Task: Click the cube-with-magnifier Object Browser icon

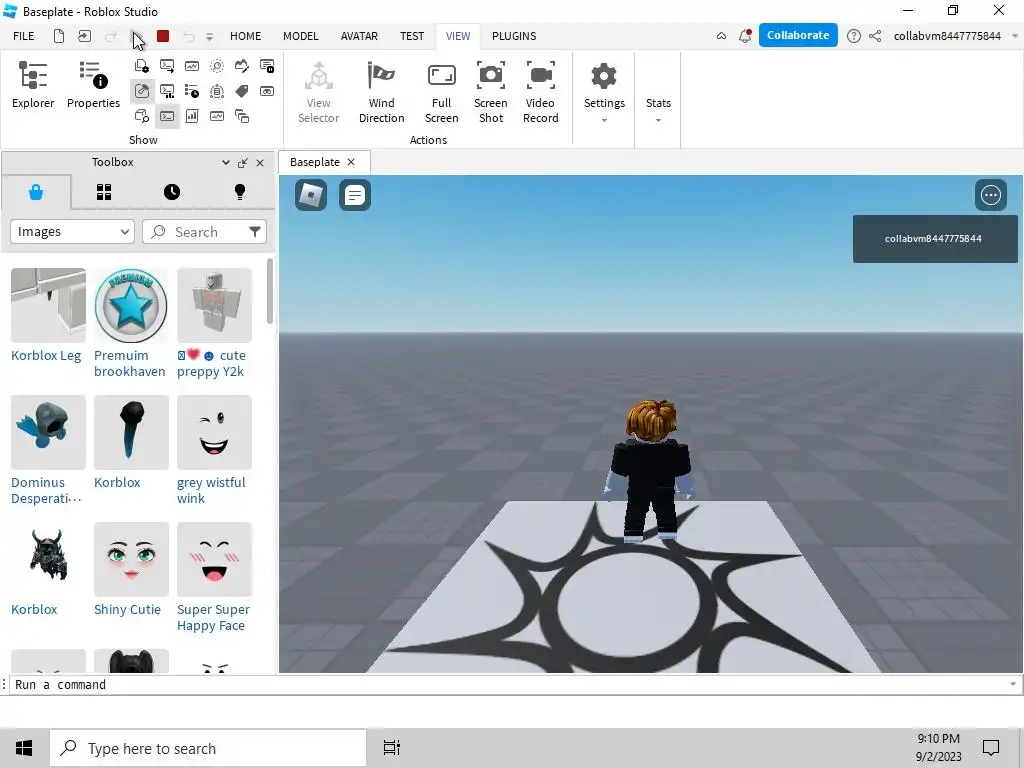Action: click(142, 116)
